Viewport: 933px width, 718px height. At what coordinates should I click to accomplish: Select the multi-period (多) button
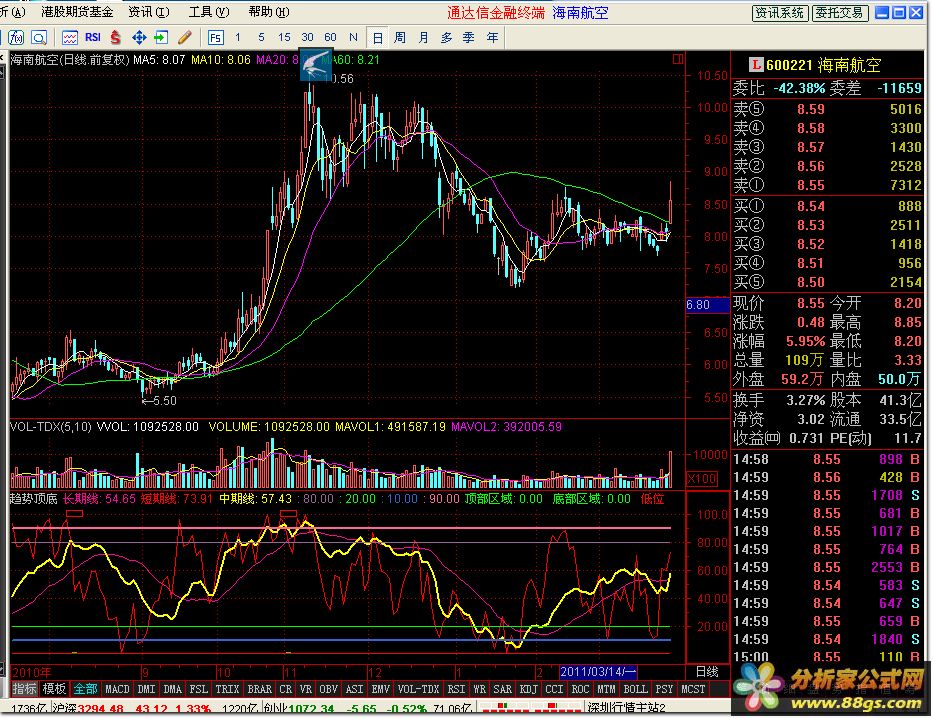click(x=446, y=37)
